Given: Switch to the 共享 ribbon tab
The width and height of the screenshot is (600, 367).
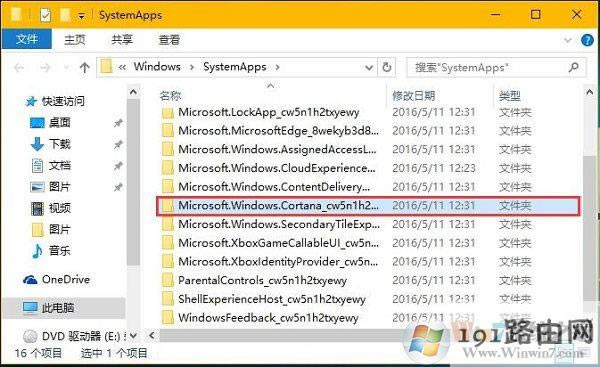Looking at the screenshot, I should tap(122, 39).
